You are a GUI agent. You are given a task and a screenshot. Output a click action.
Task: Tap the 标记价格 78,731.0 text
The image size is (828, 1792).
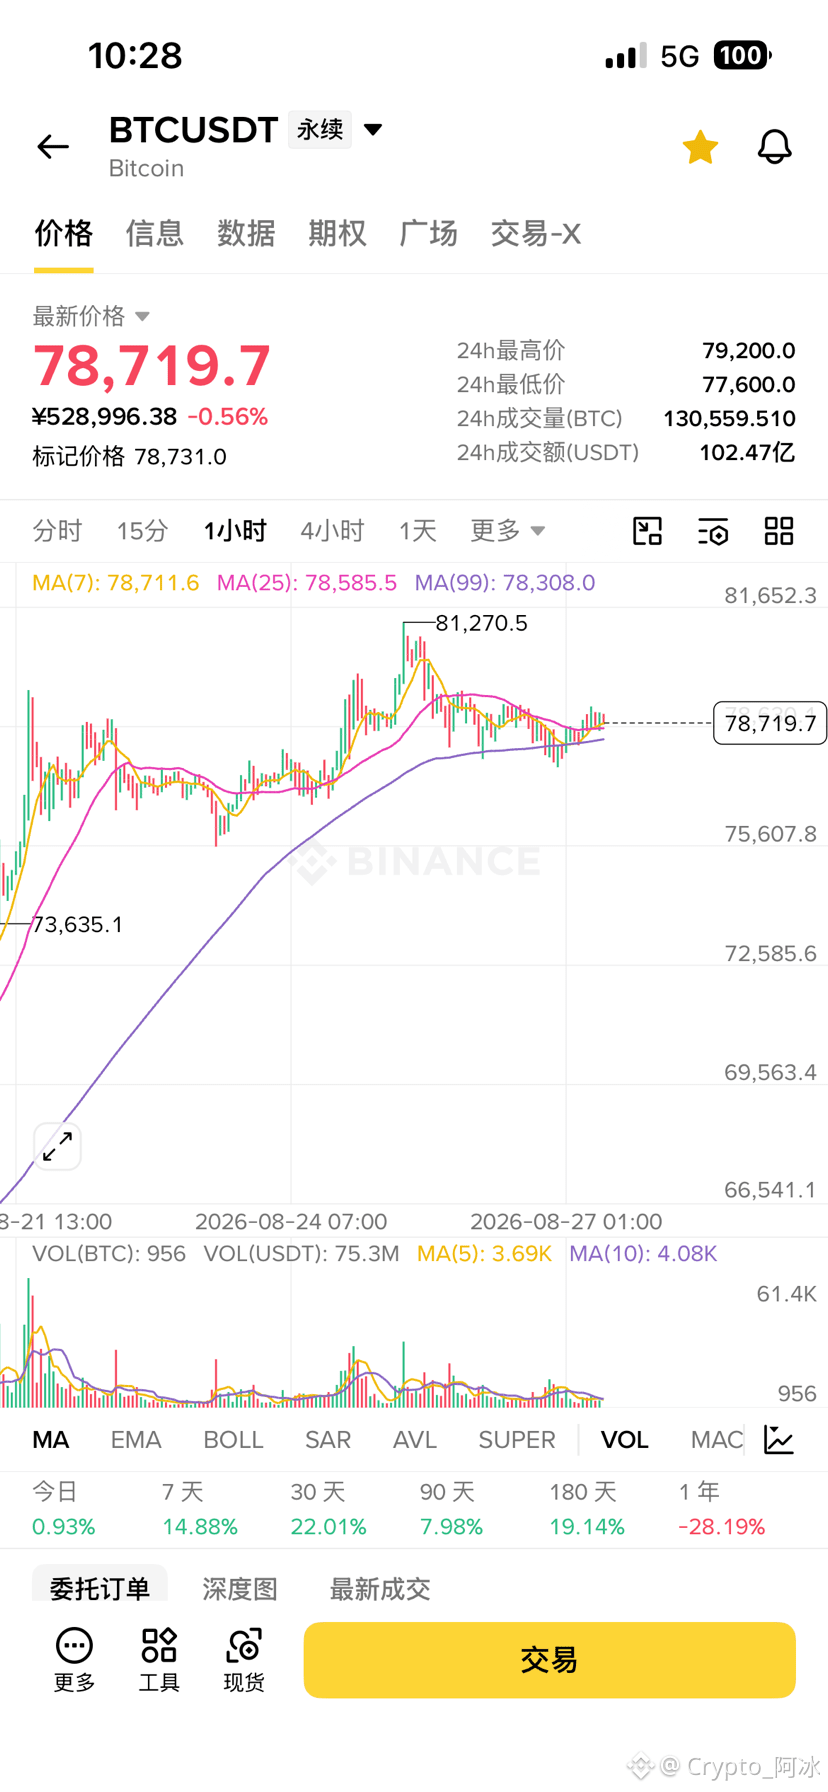click(x=130, y=457)
